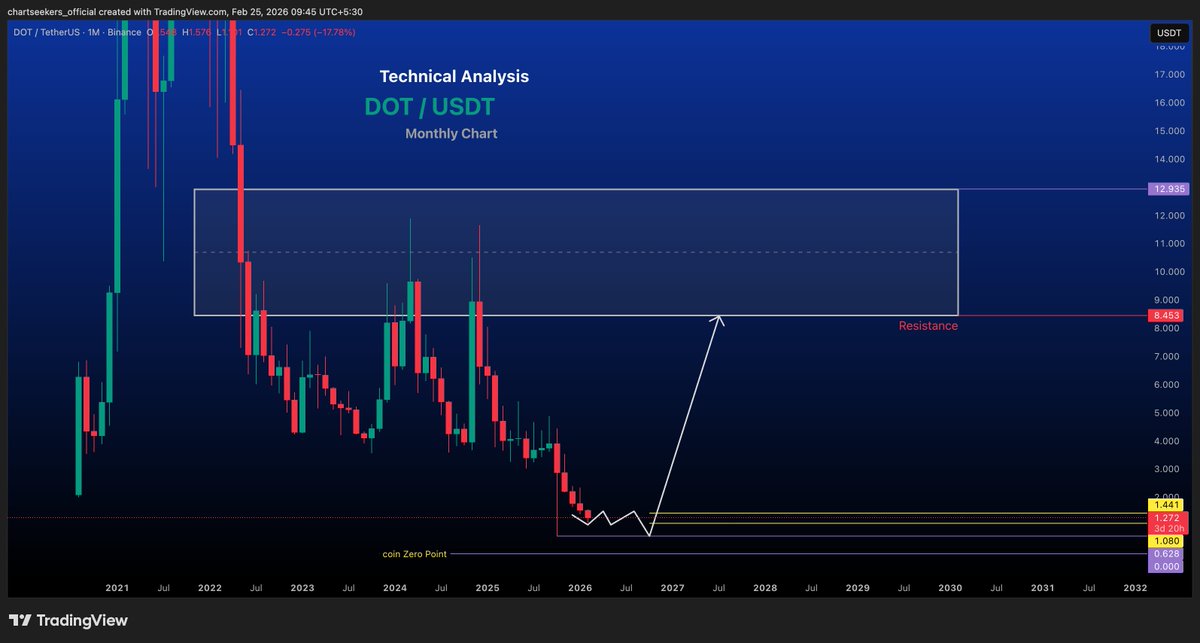Screen dimensions: 1200x643
Task: Click 9.000 on the price axis
Action: [1169, 299]
